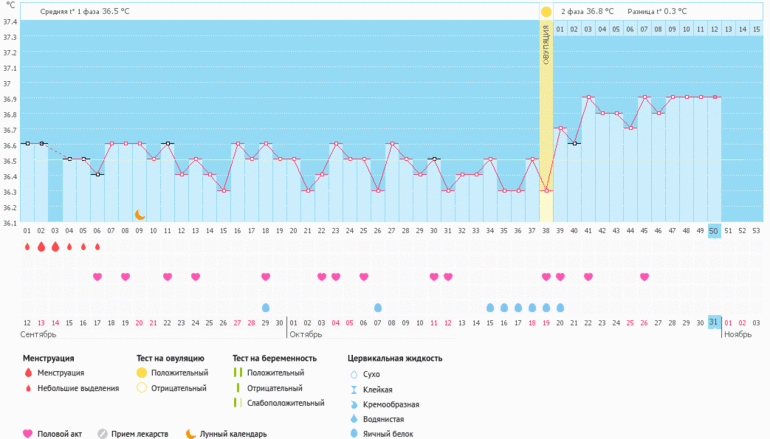Click the Октябрь month label
Screen dimensions: 770x439
pos(306,335)
